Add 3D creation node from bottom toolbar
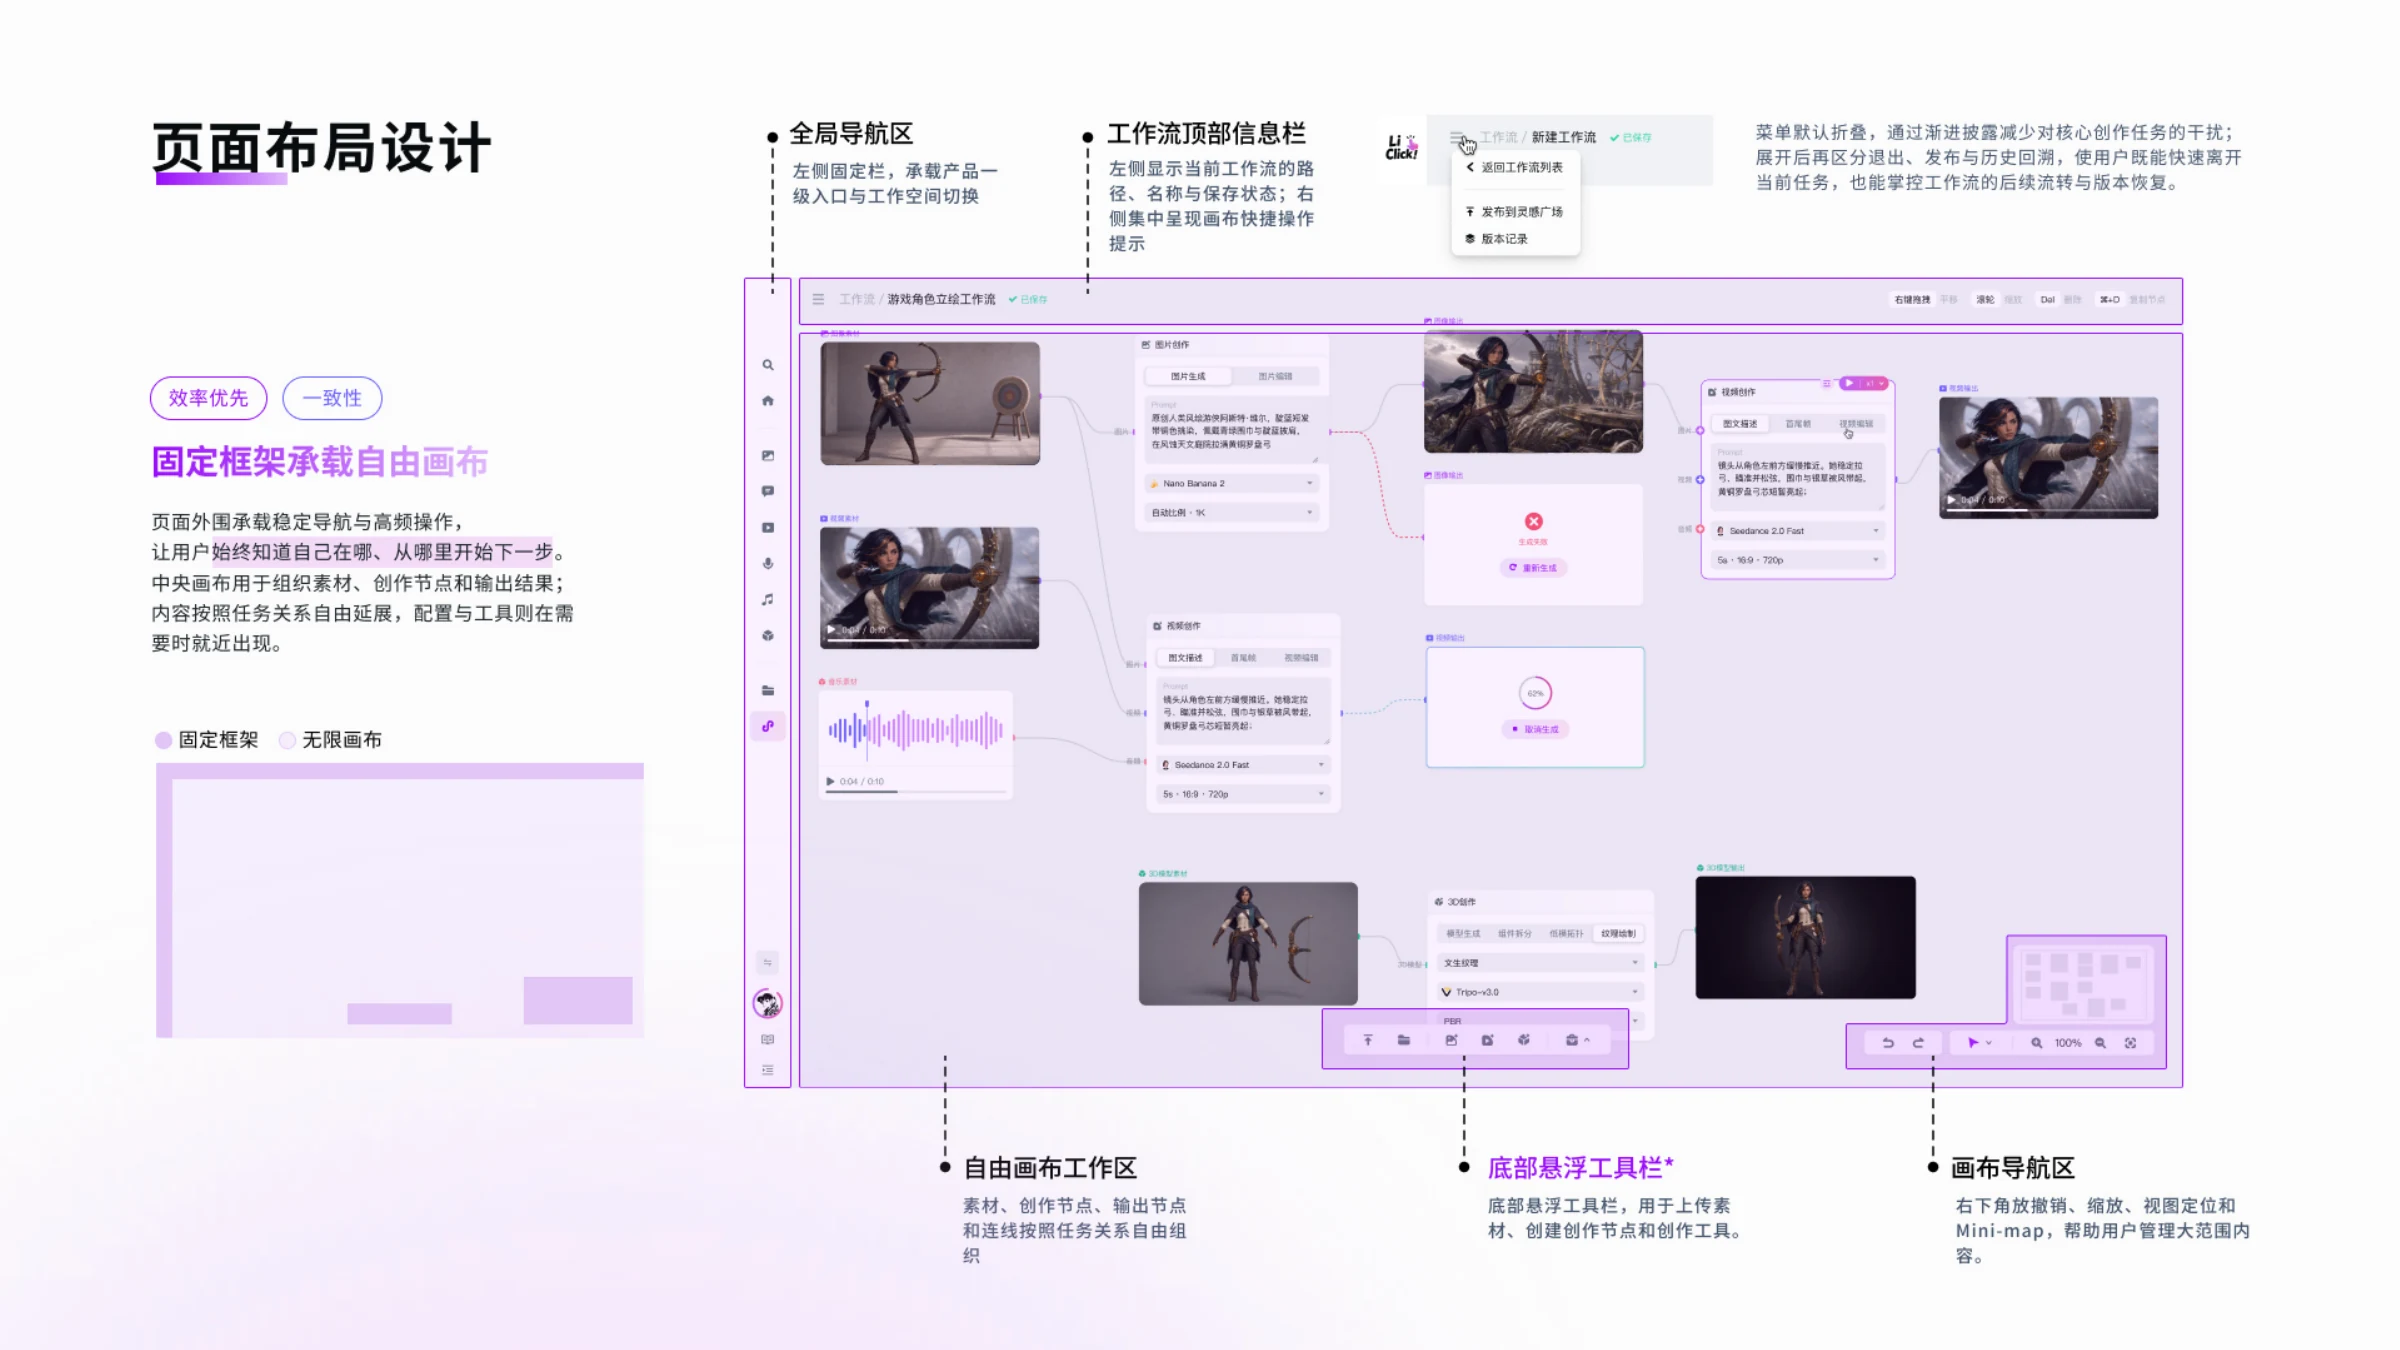Viewport: 2400px width, 1350px height. 1524,1040
